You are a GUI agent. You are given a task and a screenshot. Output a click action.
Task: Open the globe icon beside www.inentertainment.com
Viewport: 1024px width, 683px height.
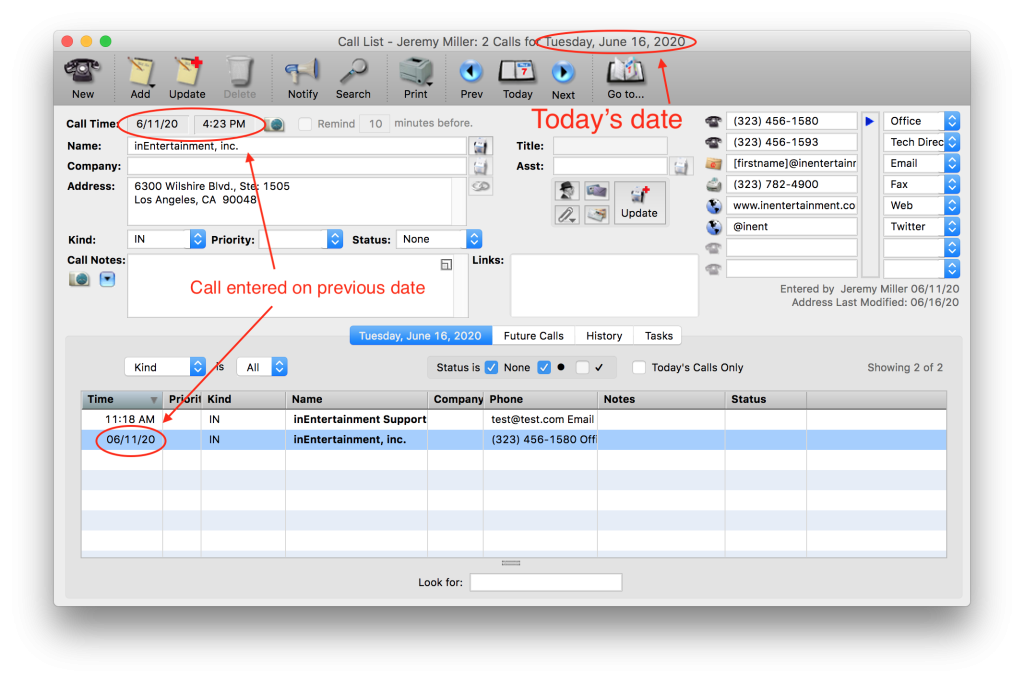click(714, 206)
